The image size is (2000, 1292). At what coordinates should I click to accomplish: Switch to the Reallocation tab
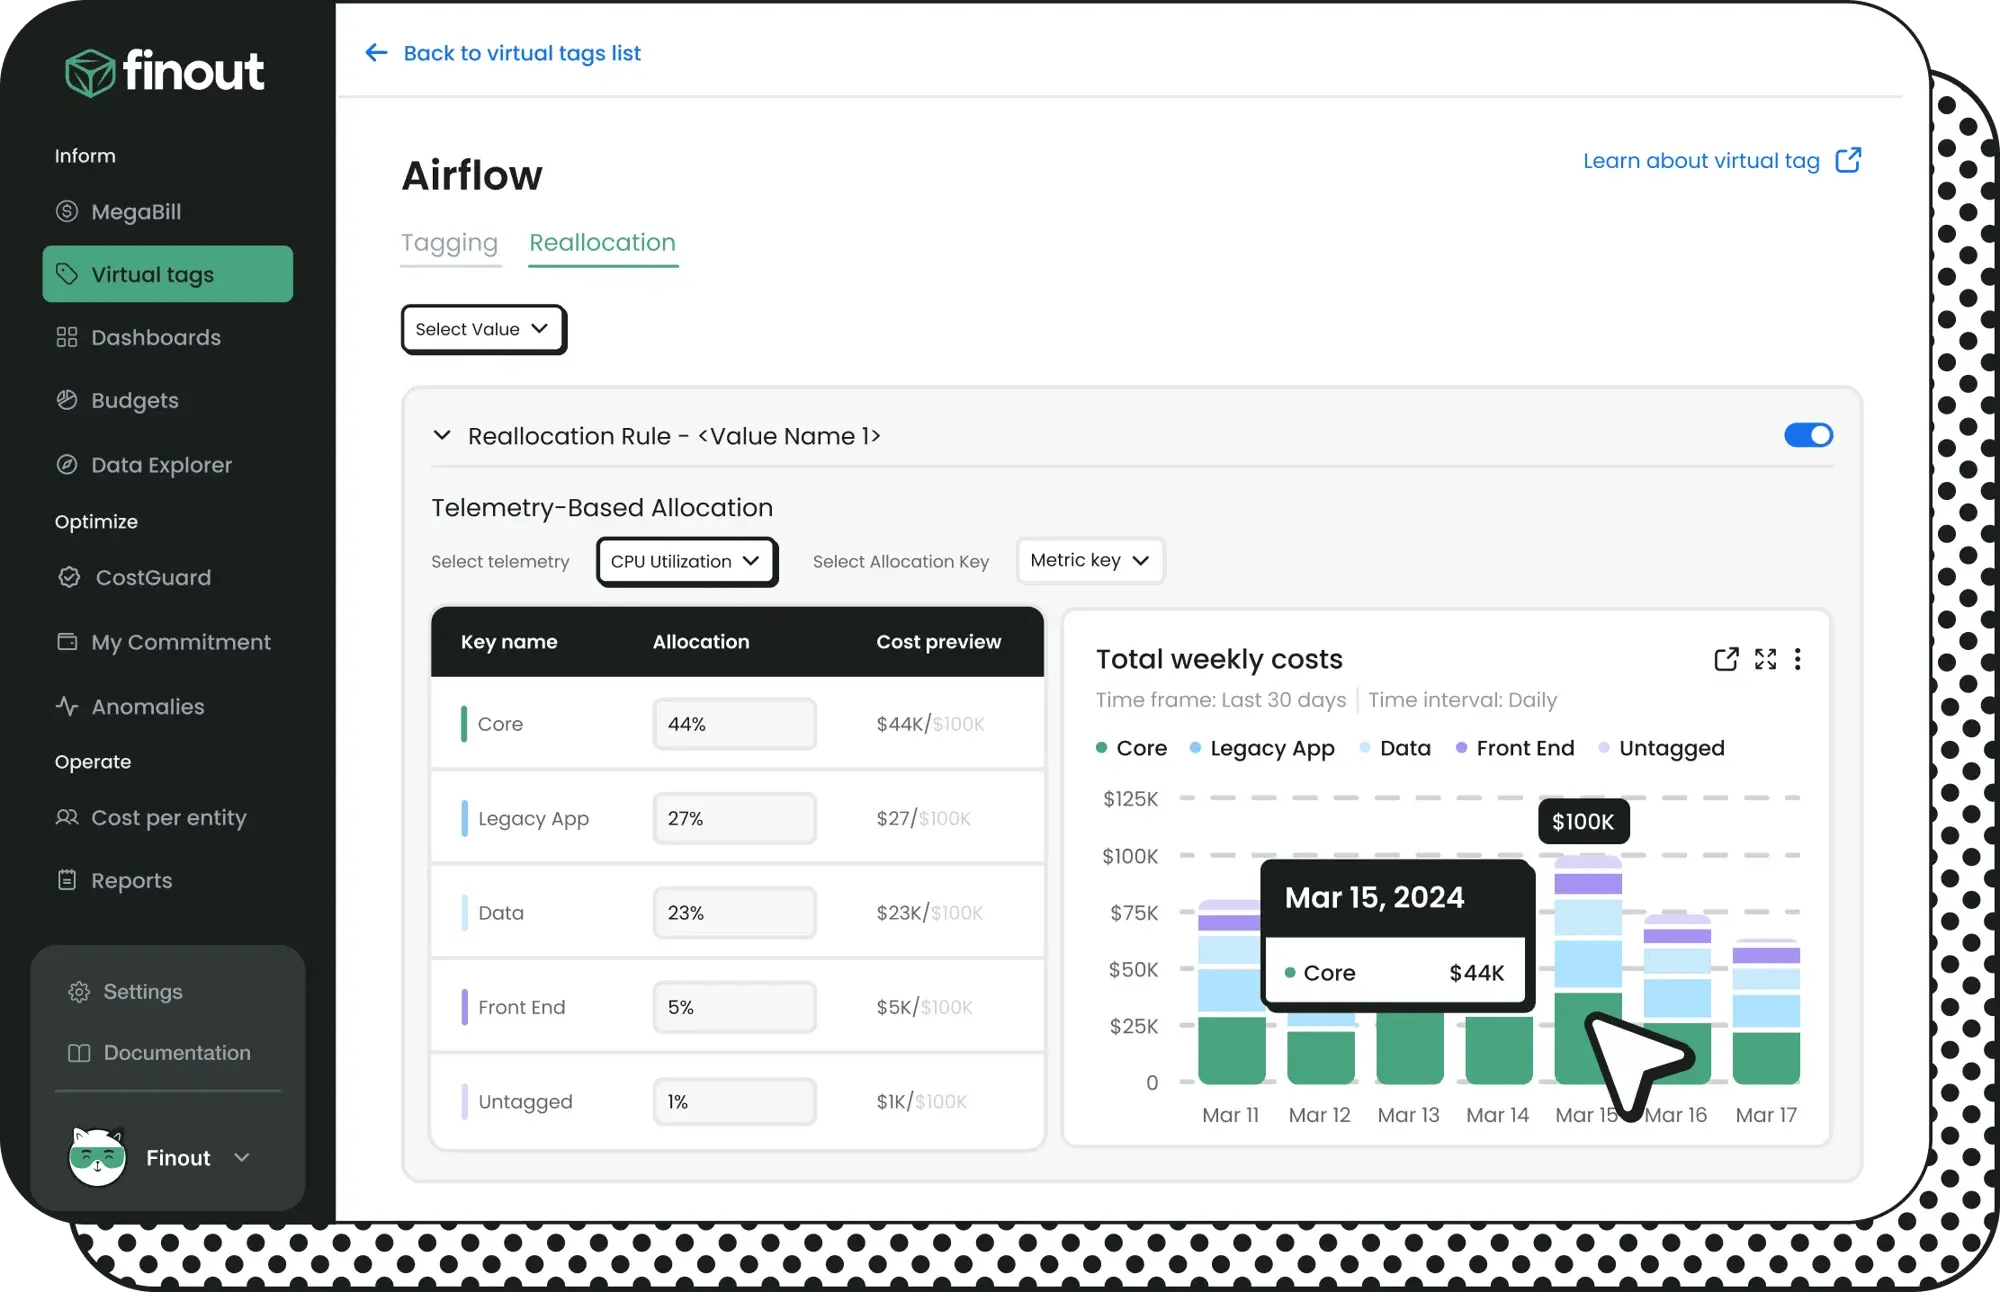[x=602, y=242]
